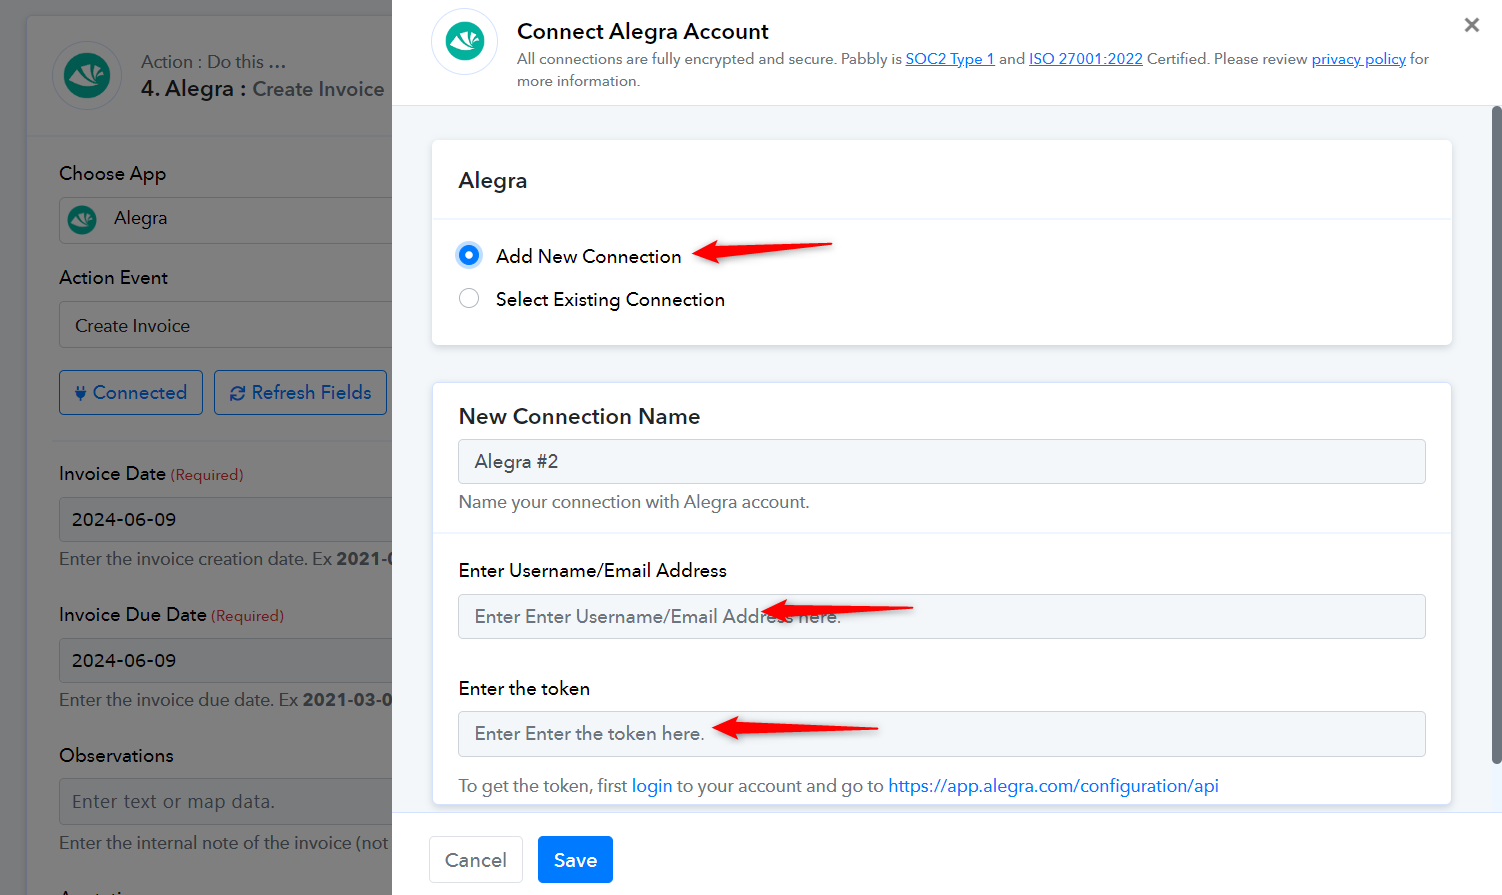Click the Invoice Date field
Viewport: 1502px width, 895px height.
tap(226, 520)
